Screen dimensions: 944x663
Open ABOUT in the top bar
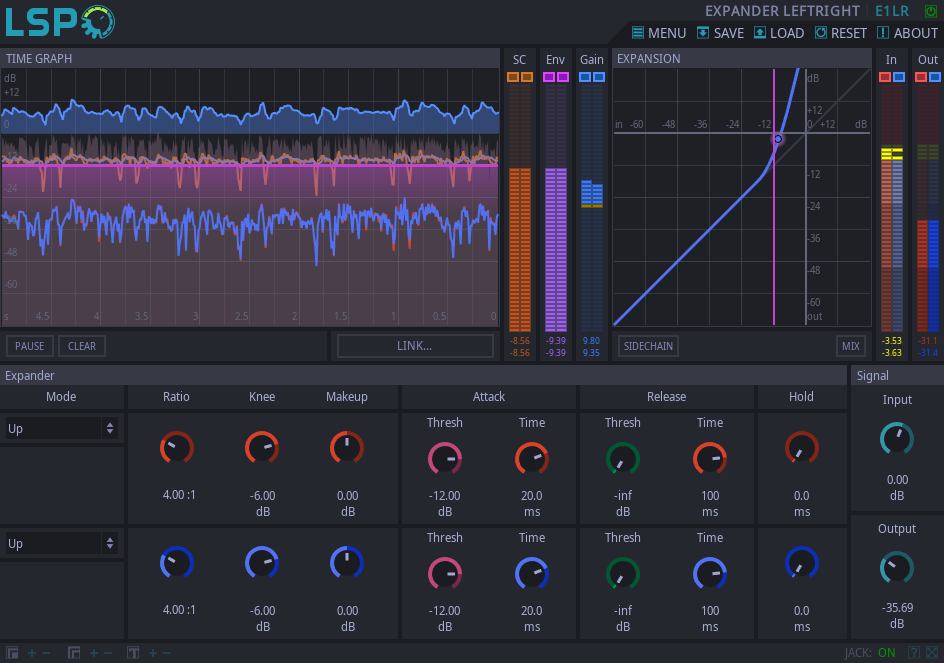coord(907,33)
